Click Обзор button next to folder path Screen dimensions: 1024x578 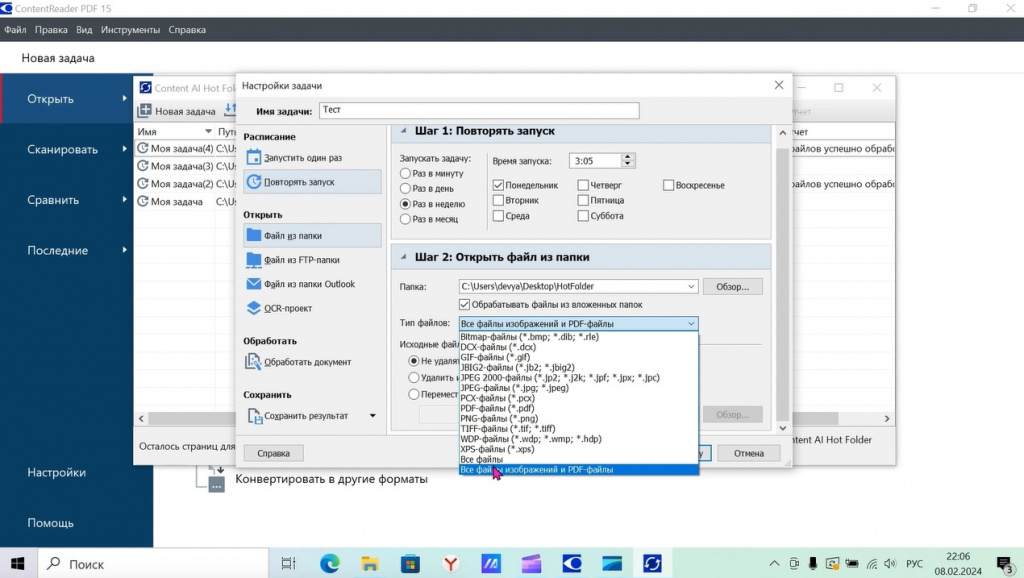[733, 286]
